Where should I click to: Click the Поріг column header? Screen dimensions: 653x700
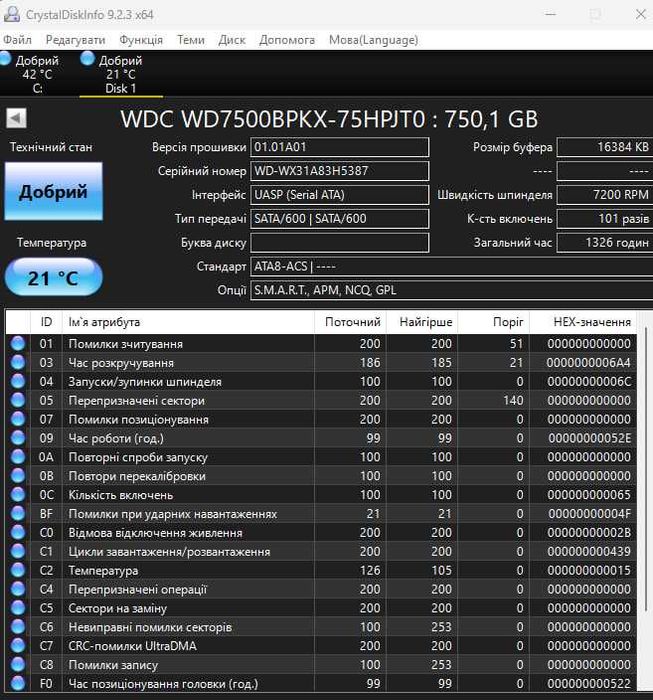494,322
